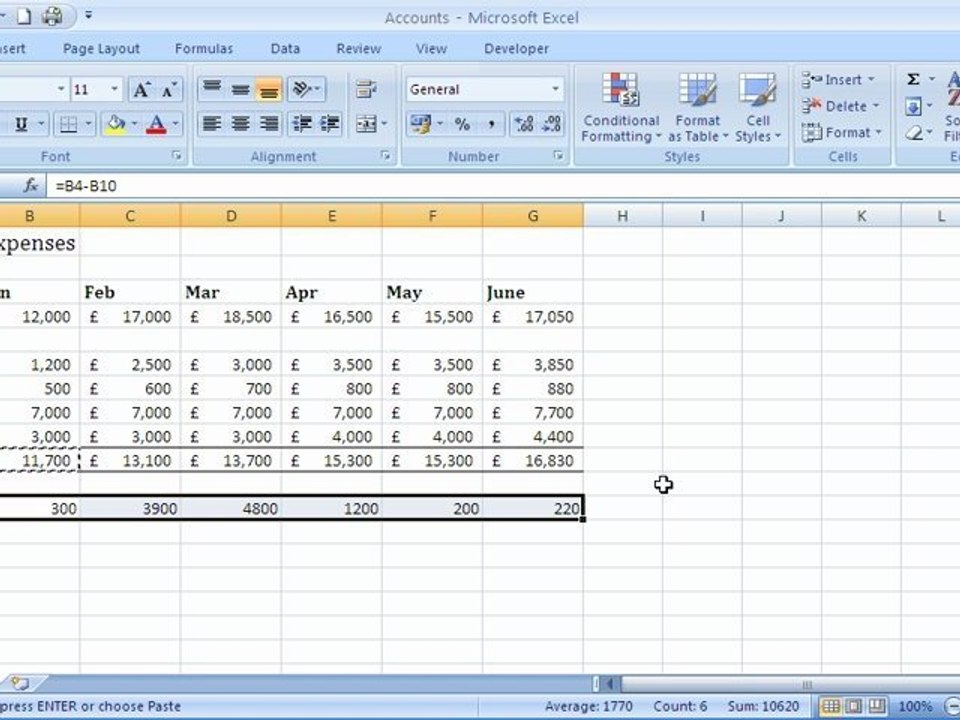Open the Number dialog launcher
This screenshot has width=960, height=720.
click(558, 156)
